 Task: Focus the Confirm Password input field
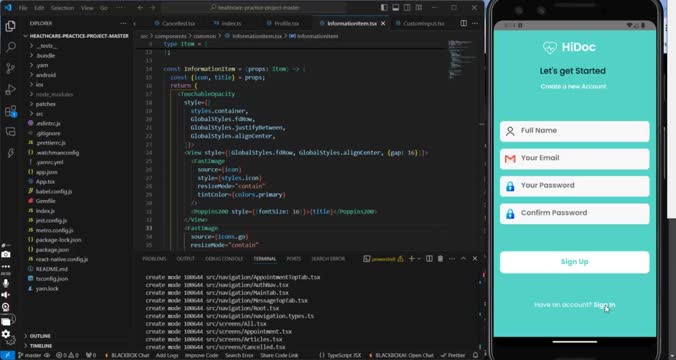coord(574,213)
